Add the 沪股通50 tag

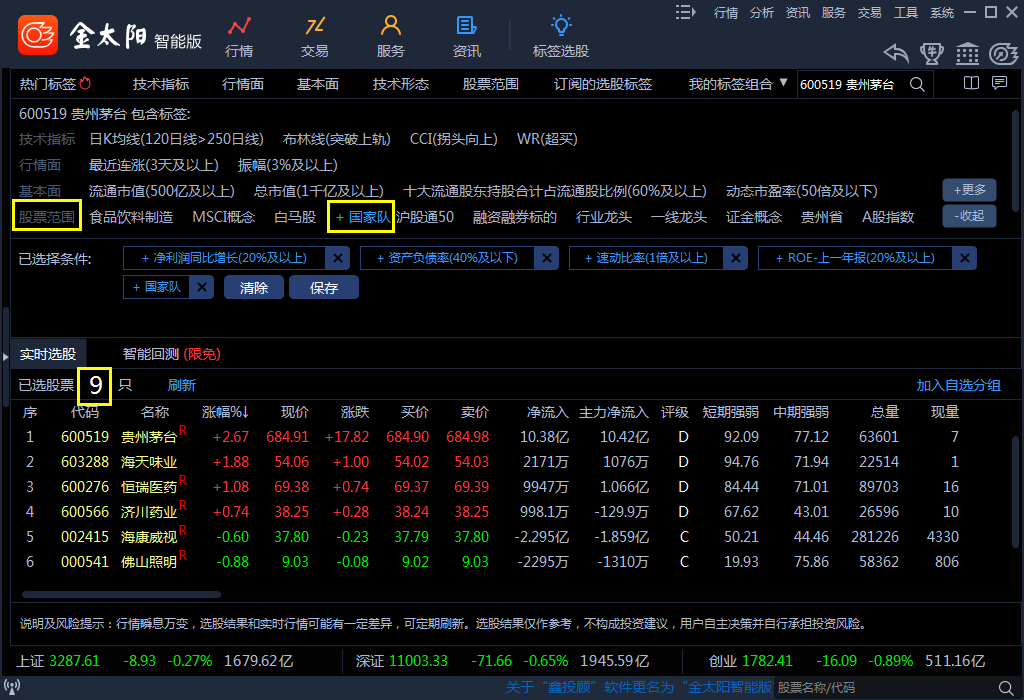[424, 217]
